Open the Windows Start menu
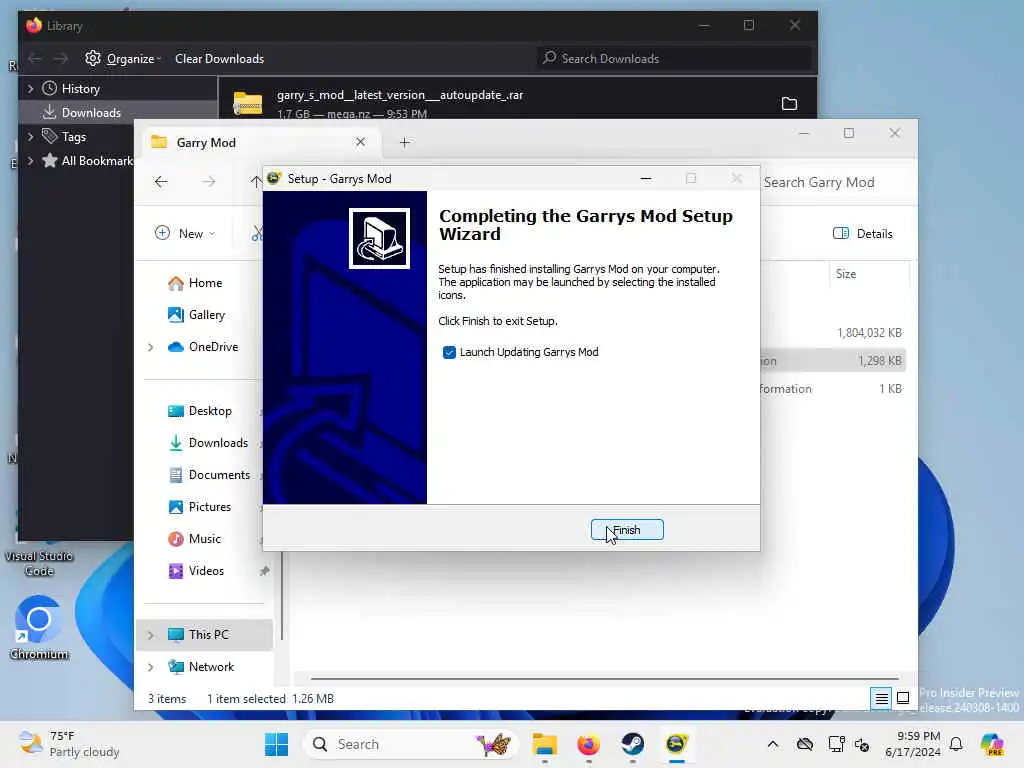Screen dimensions: 1024x768 pyautogui.click(x=276, y=744)
